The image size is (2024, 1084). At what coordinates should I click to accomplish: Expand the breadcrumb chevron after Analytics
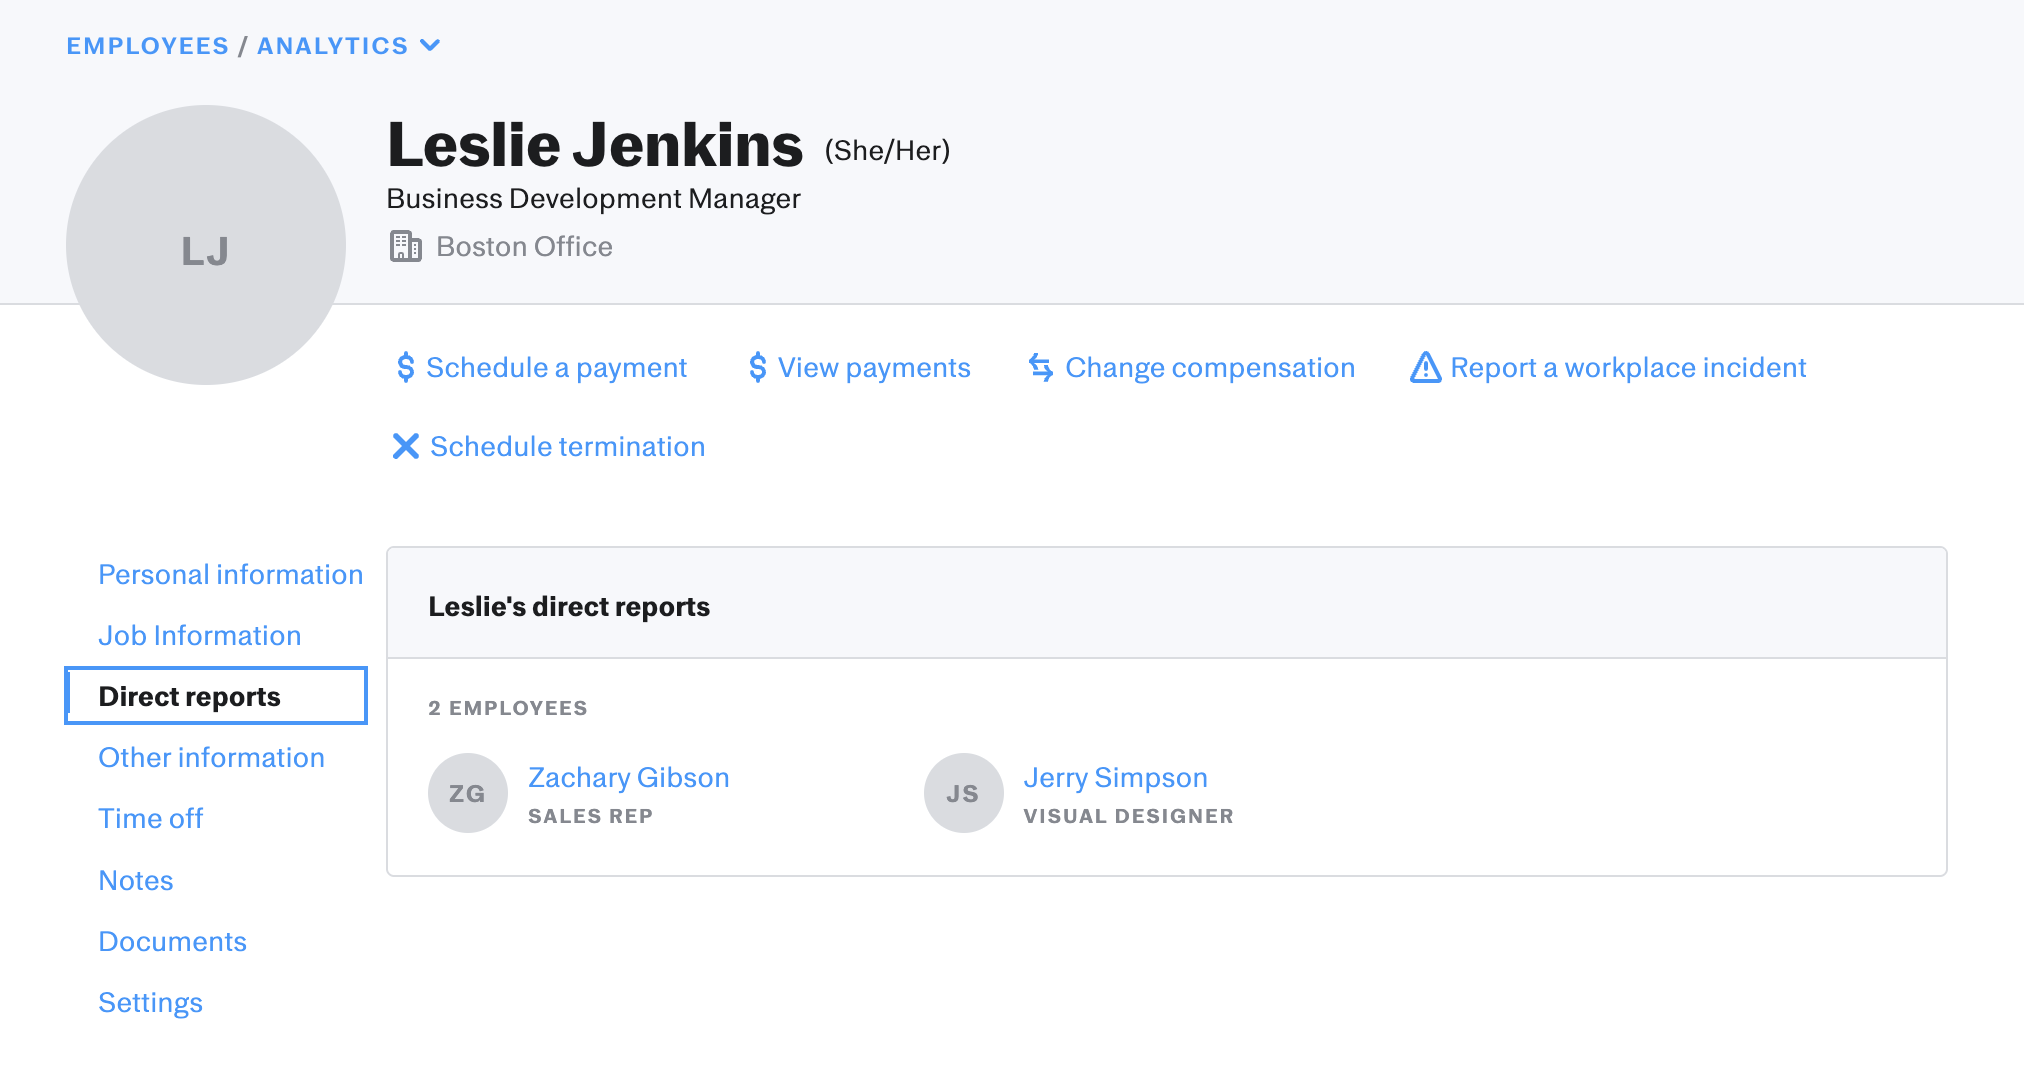tap(430, 46)
